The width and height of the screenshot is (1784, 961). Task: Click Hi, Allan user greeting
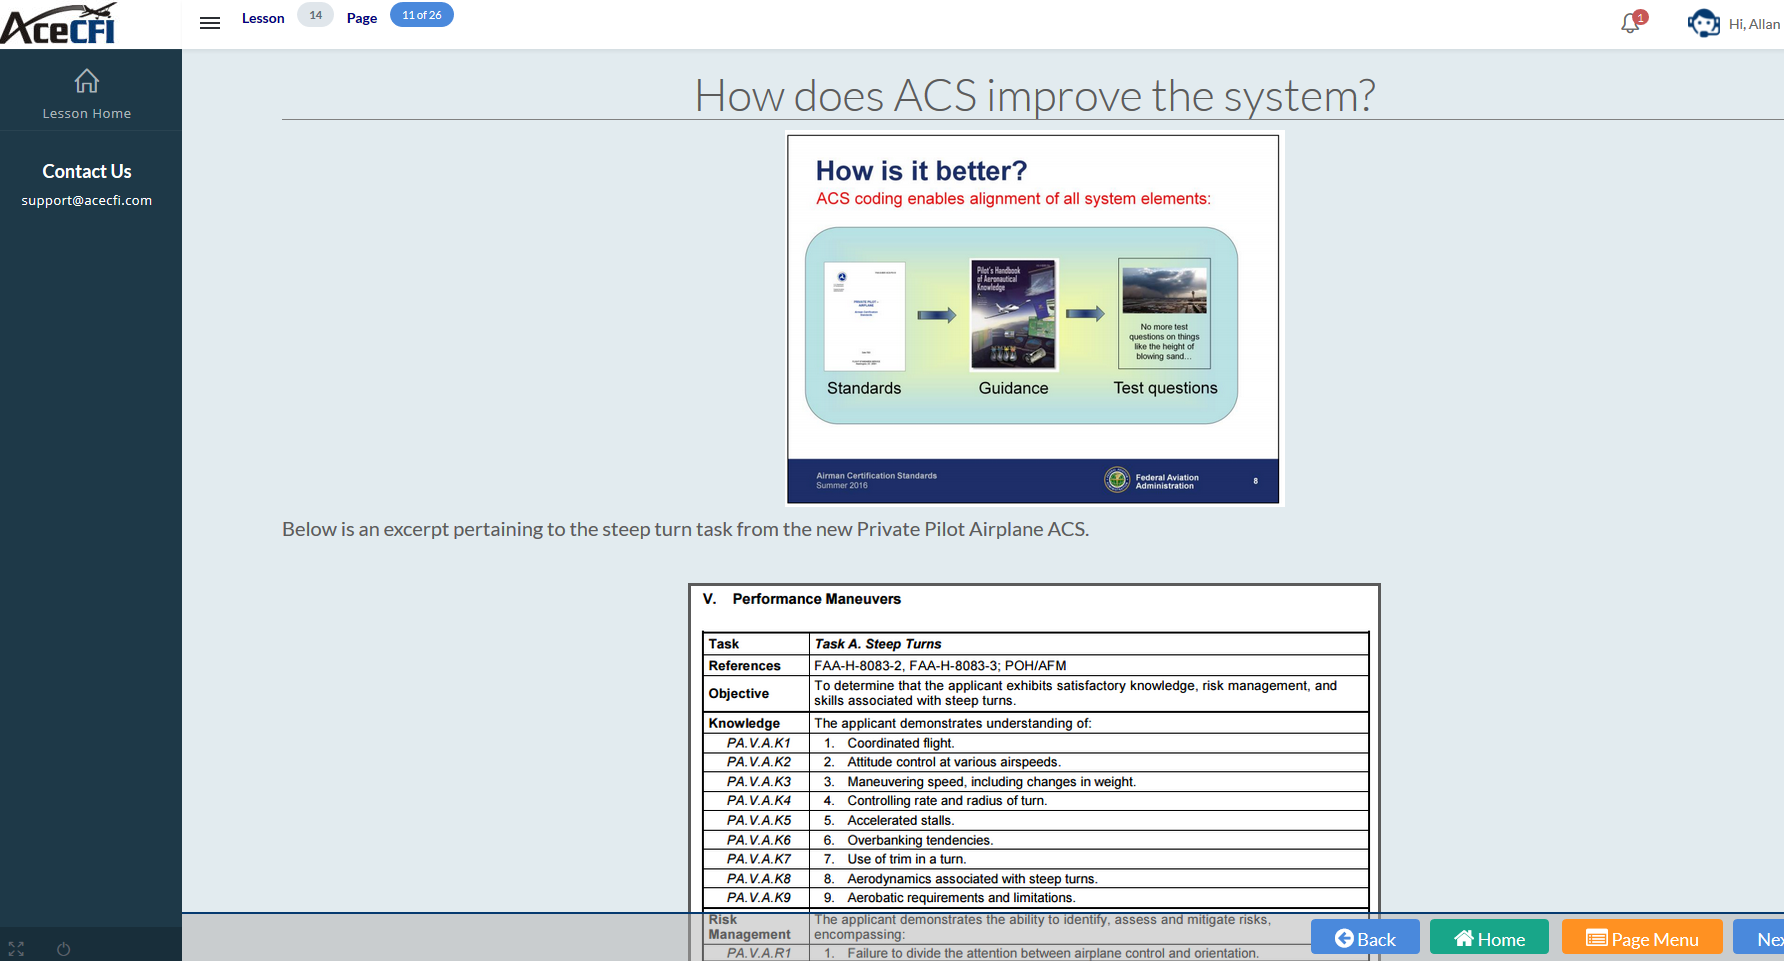pos(1755,24)
